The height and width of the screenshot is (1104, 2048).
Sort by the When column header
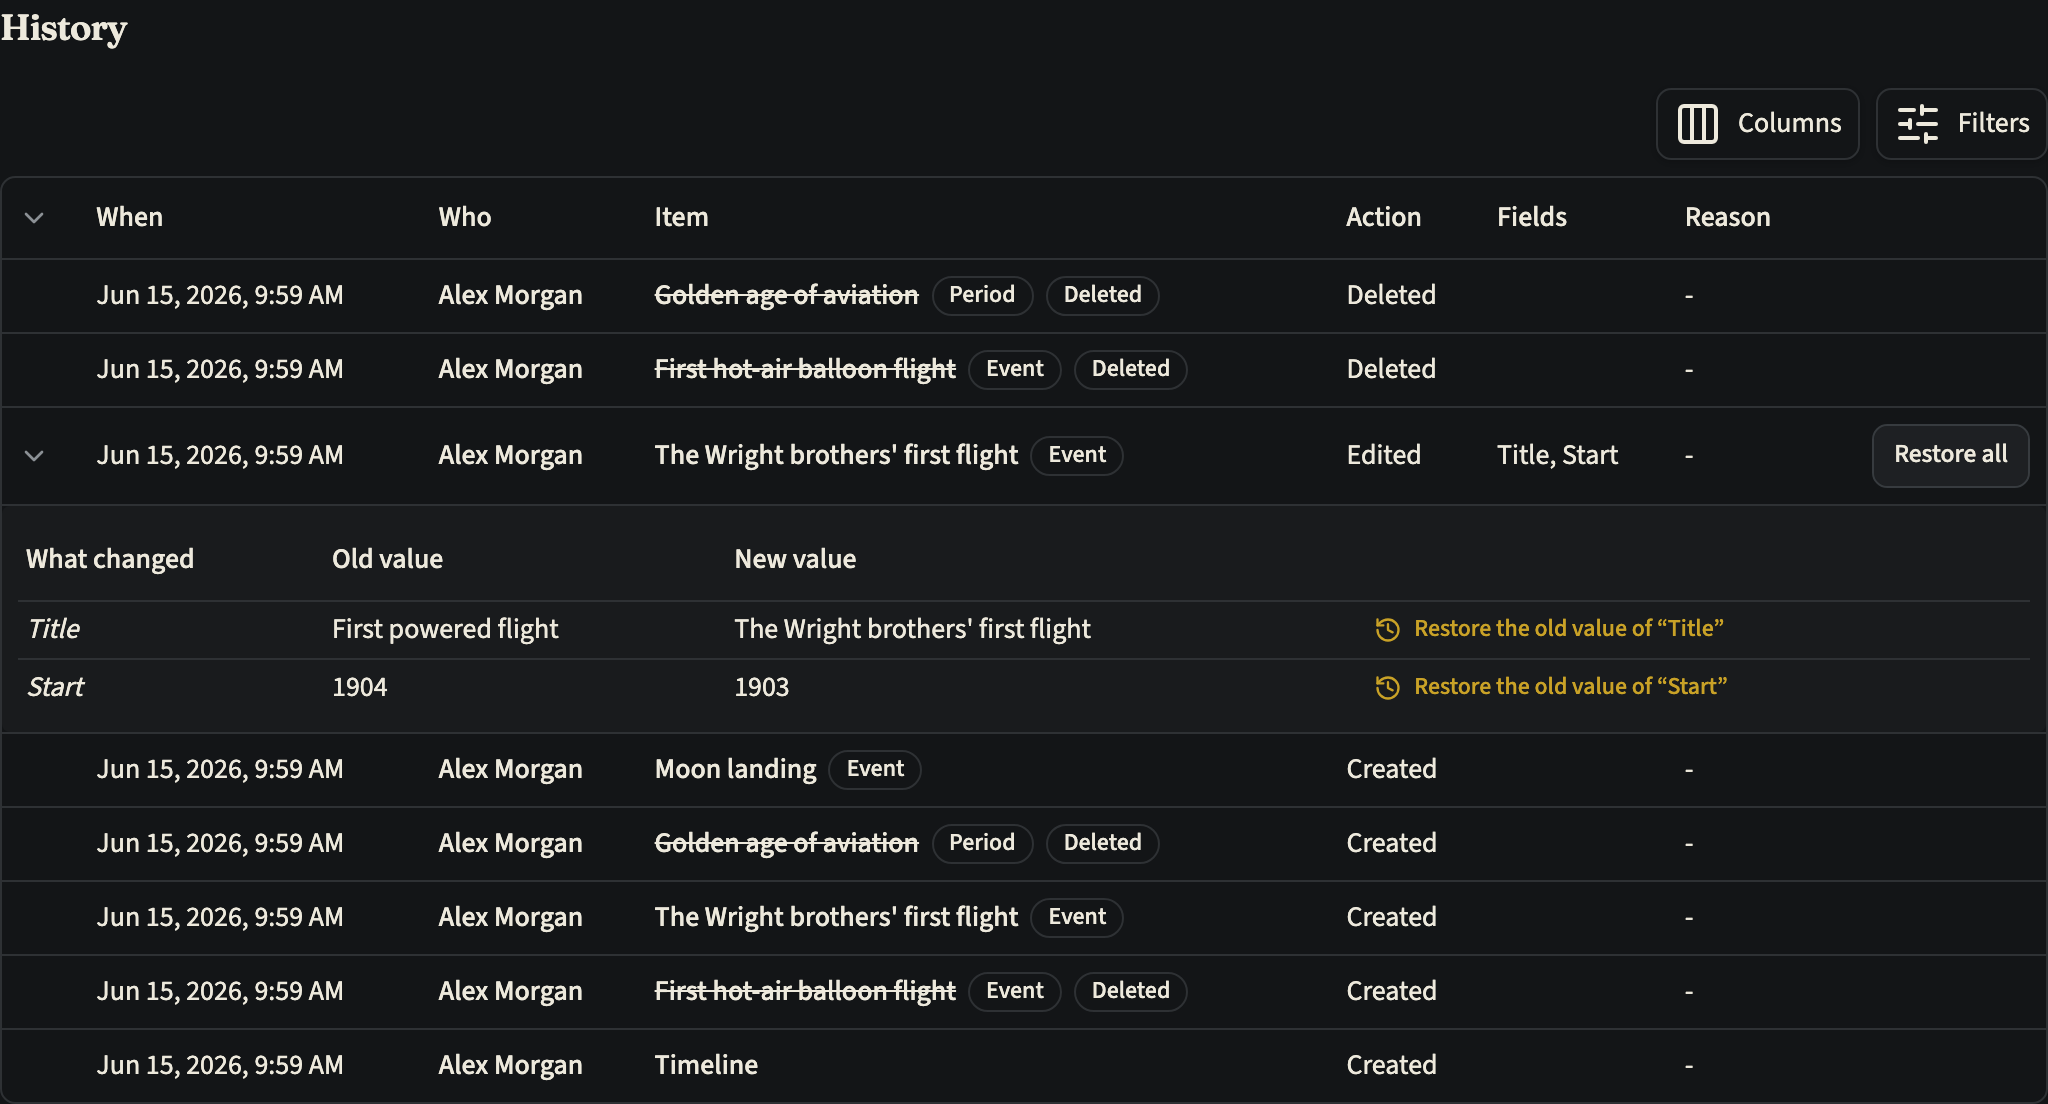tap(129, 217)
